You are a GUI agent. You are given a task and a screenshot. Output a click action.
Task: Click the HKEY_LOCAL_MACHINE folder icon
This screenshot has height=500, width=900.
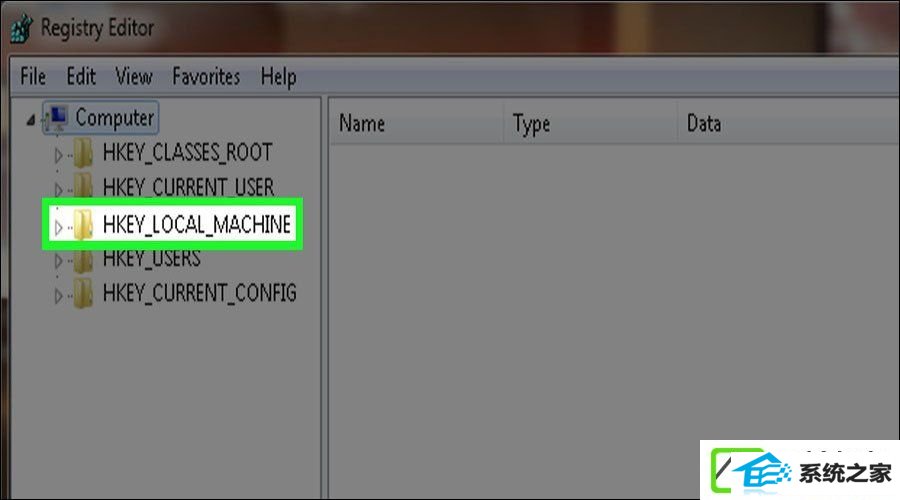click(83, 224)
